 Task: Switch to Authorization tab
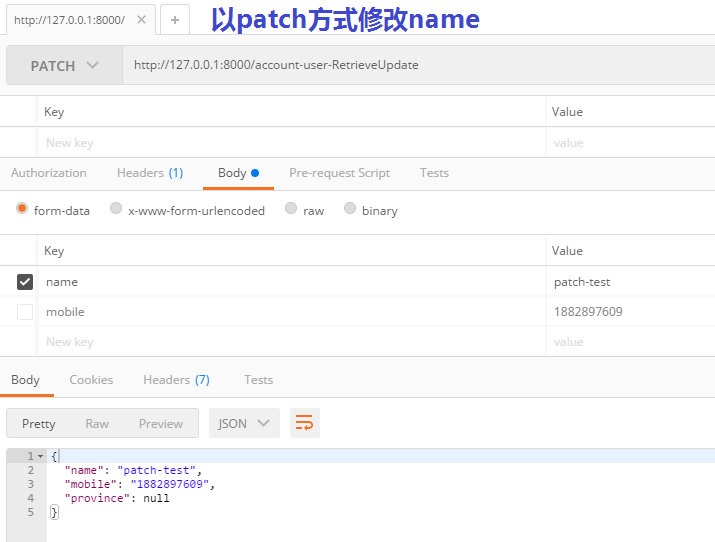point(49,173)
